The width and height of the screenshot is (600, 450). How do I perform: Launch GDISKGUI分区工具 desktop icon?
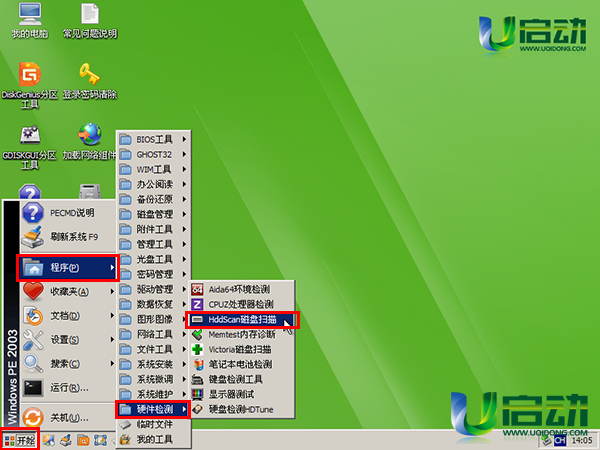pyautogui.click(x=30, y=147)
